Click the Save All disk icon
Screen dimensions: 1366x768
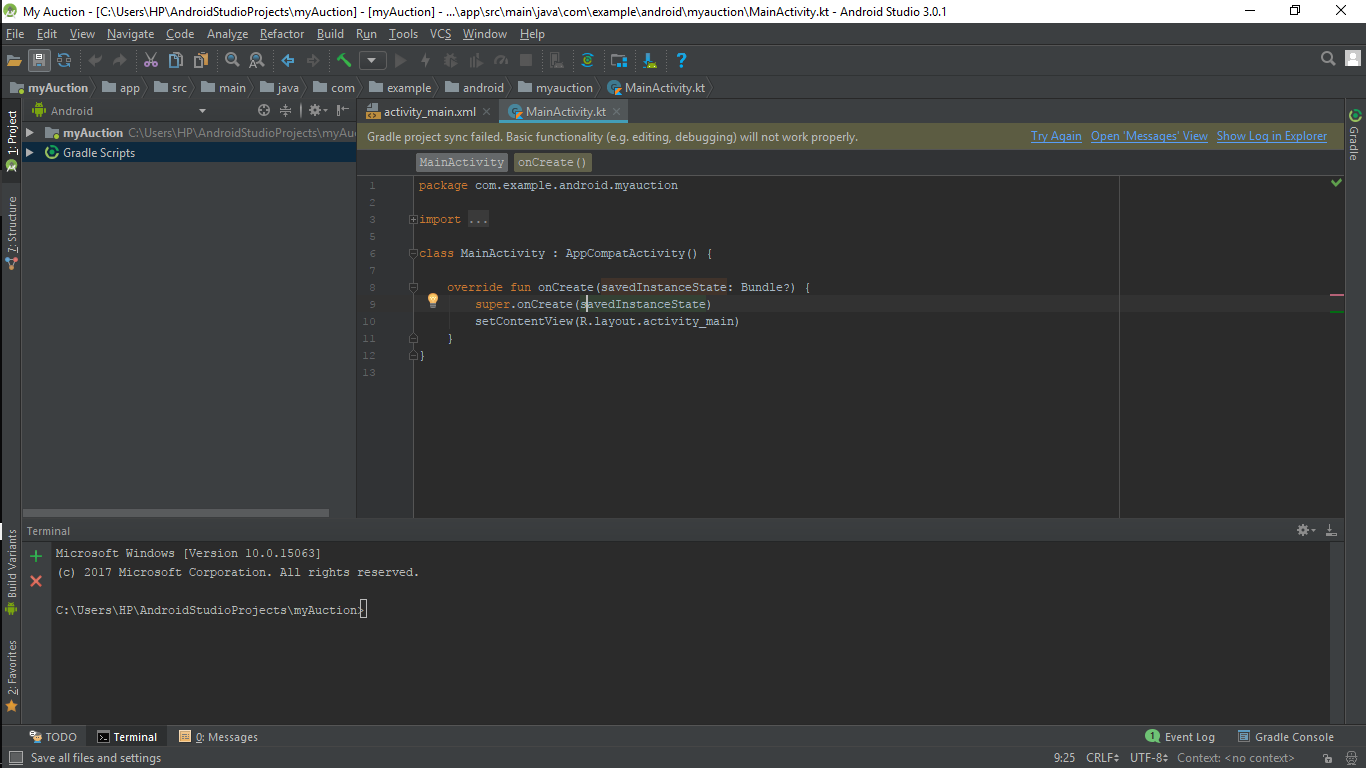click(39, 60)
